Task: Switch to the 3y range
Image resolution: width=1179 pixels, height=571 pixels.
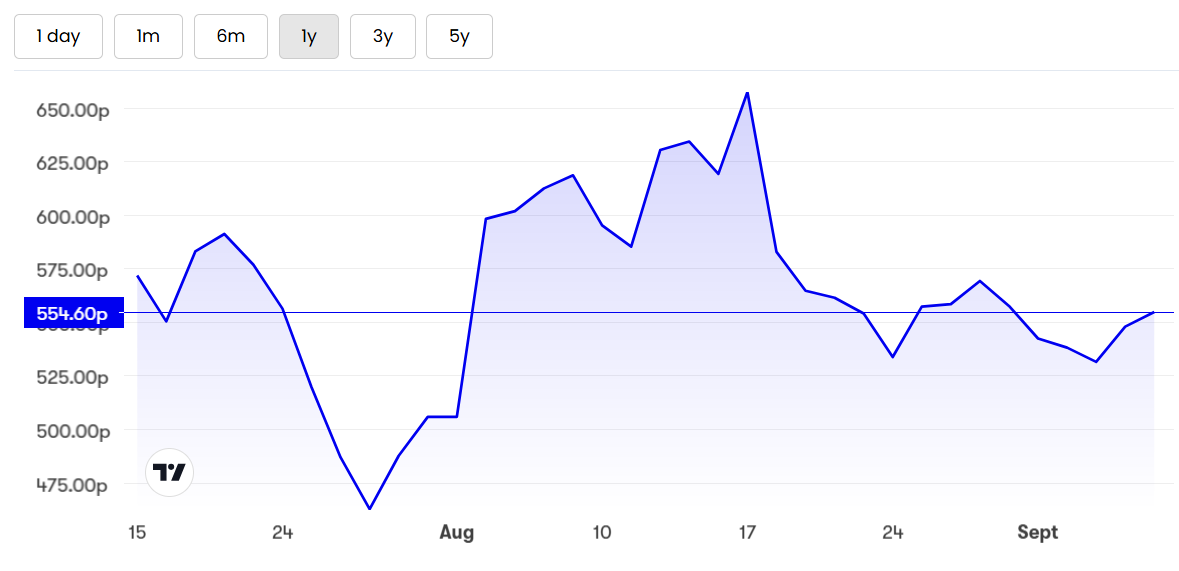Action: click(x=383, y=36)
